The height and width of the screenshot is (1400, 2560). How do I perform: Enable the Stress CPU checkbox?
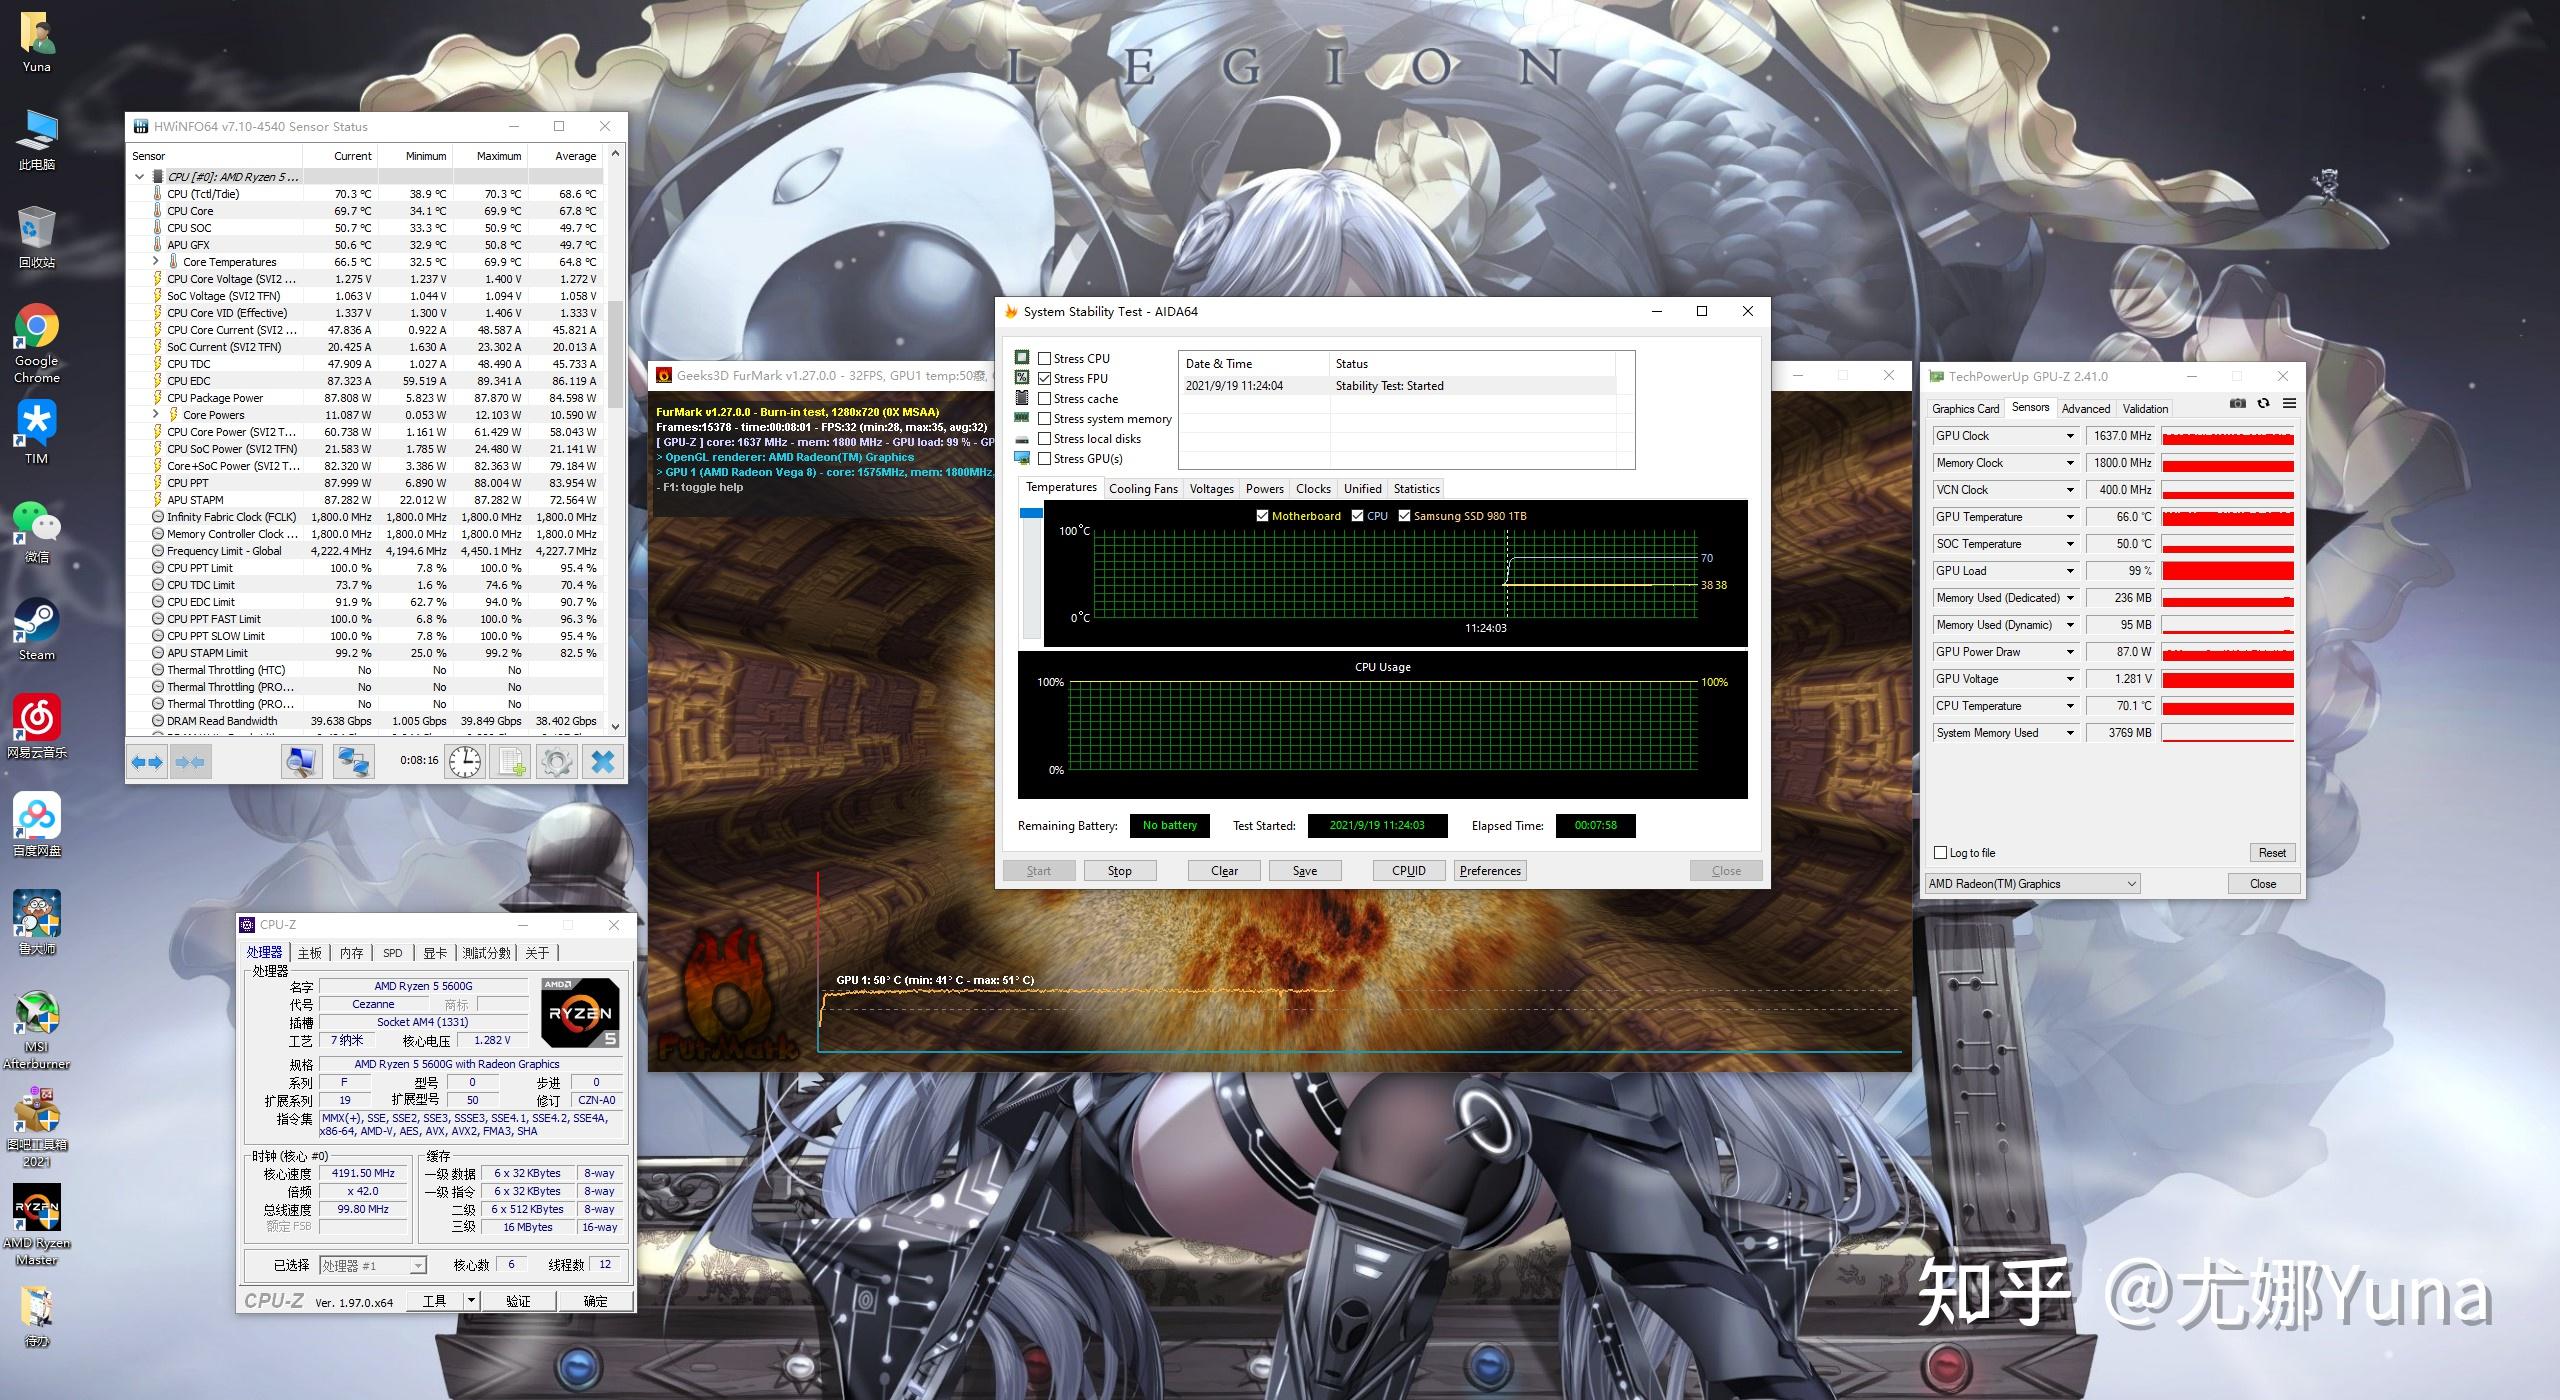(x=1045, y=359)
